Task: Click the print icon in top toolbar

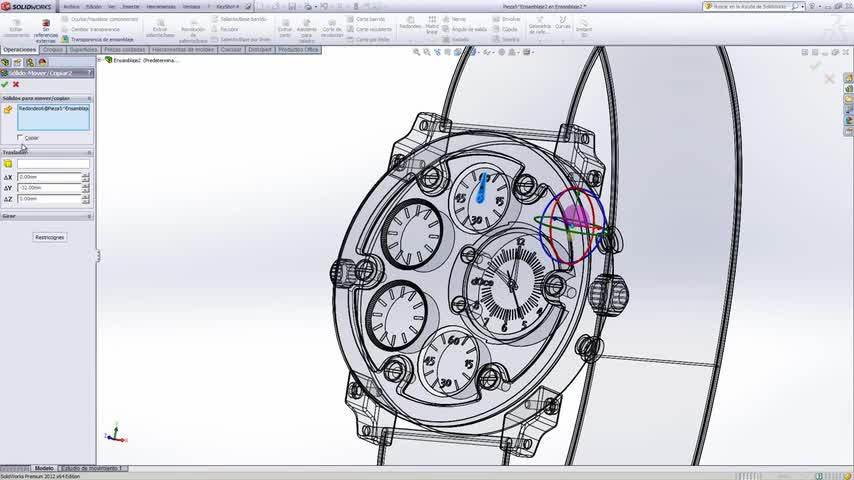Action: tap(308, 7)
